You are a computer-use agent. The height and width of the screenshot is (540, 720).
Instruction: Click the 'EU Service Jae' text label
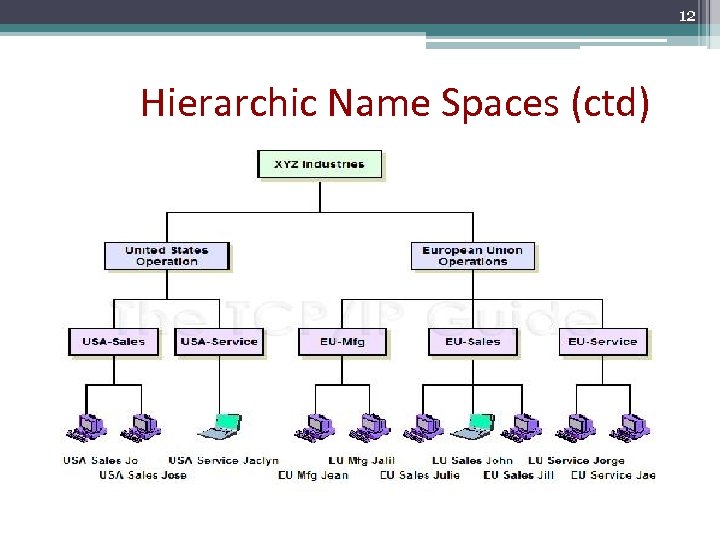[x=613, y=475]
